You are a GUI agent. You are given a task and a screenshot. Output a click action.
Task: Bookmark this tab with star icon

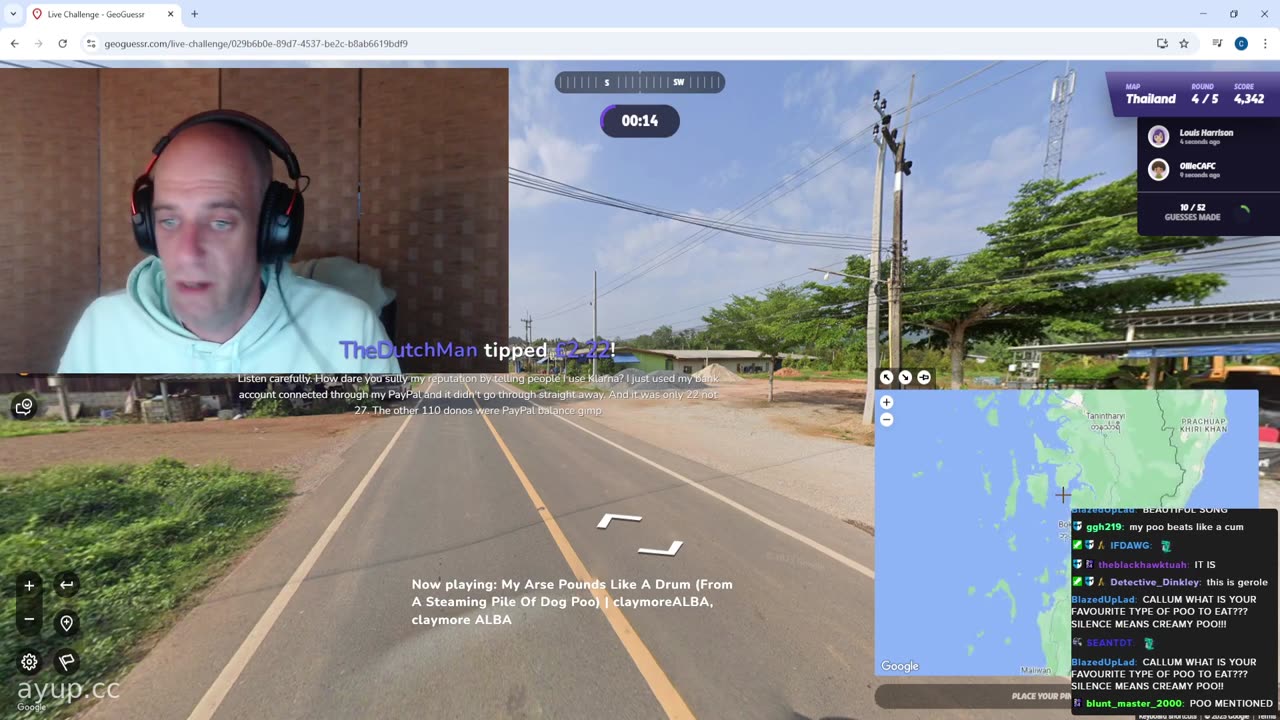point(1184,43)
